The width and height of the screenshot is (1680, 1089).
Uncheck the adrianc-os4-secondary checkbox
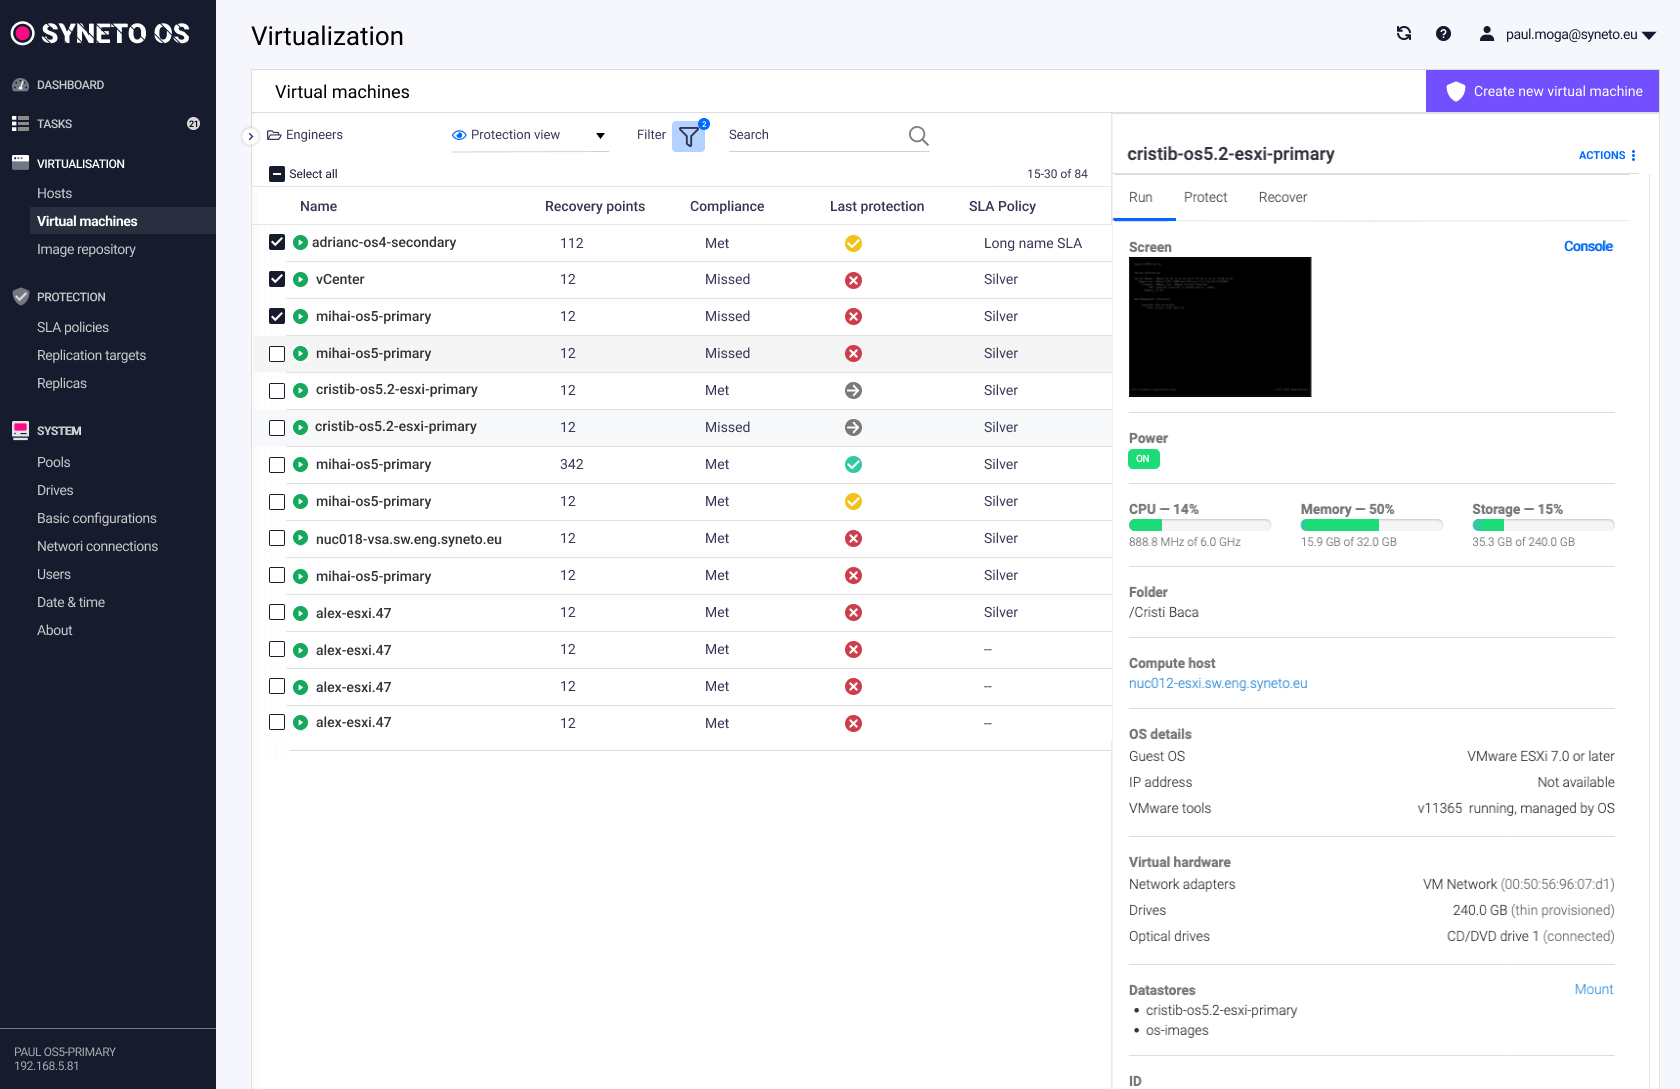click(x=277, y=242)
